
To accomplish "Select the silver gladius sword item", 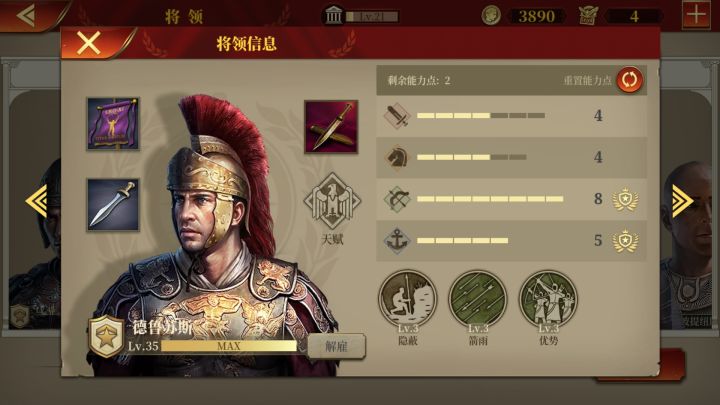I will (x=113, y=205).
